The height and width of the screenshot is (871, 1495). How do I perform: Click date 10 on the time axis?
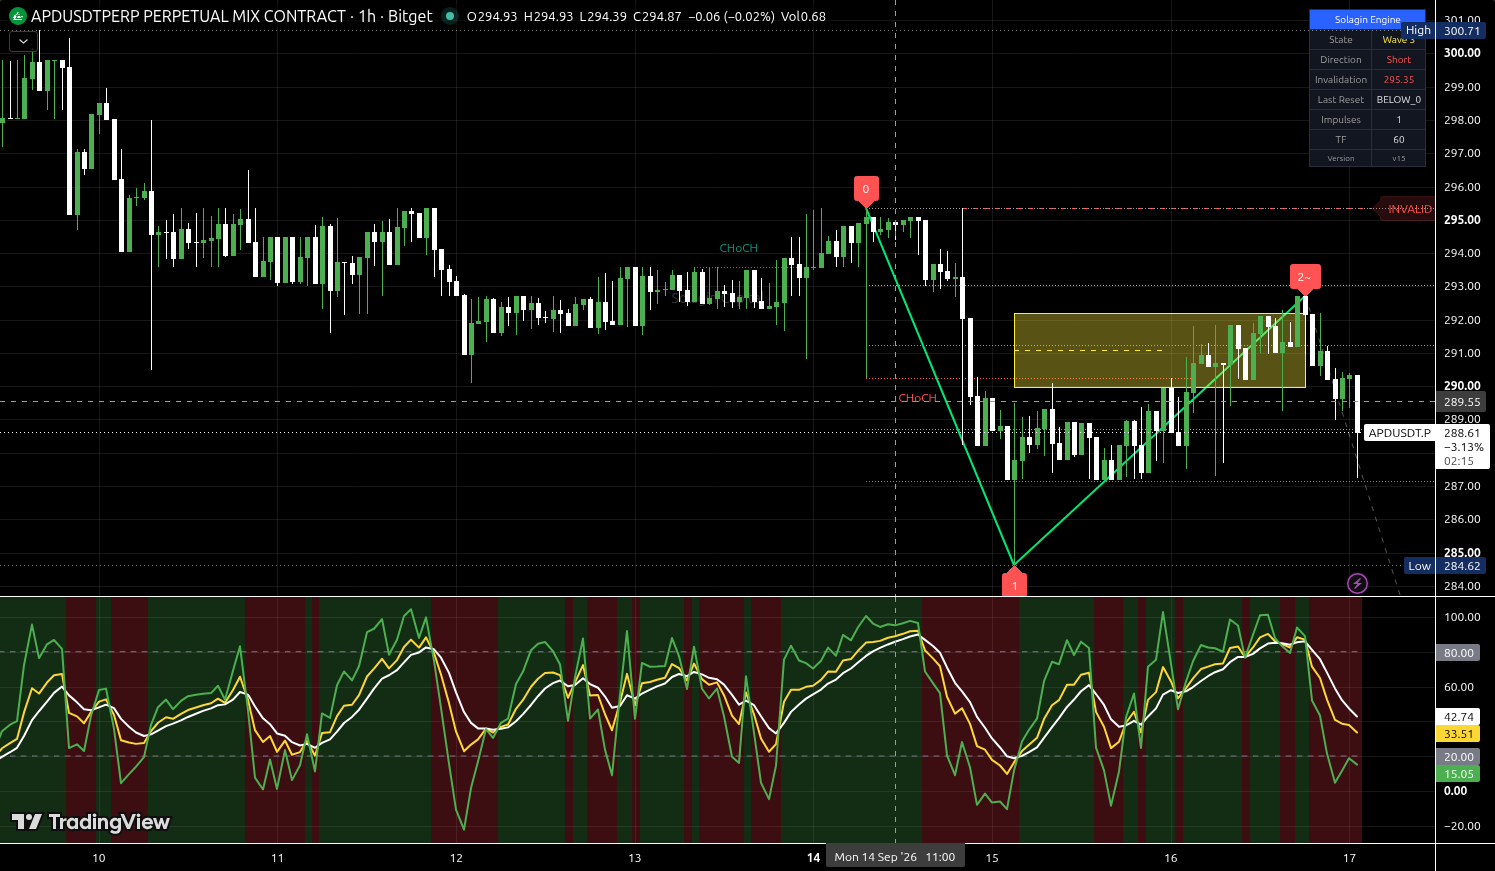click(x=99, y=857)
